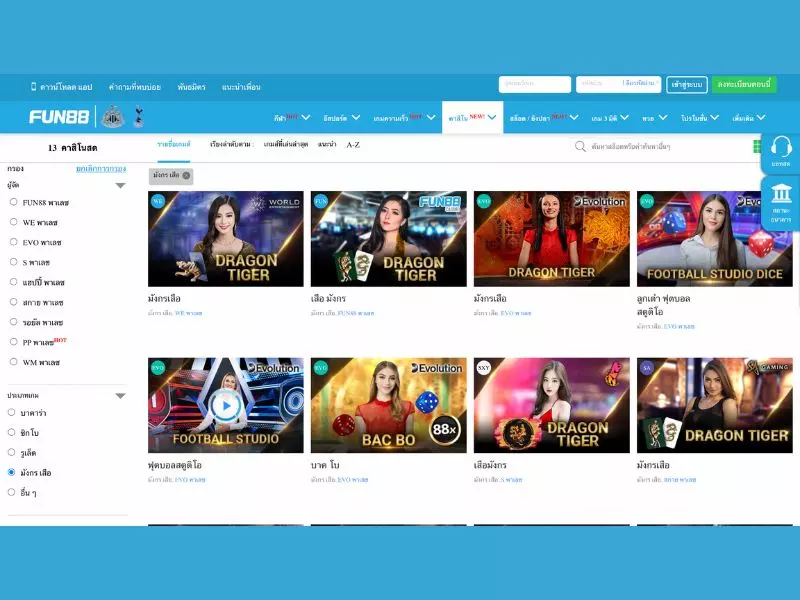Image resolution: width=800 pixels, height=600 pixels.
Task: Click FUN badge on FUN88 Dragon Tiger card
Action: [321, 201]
